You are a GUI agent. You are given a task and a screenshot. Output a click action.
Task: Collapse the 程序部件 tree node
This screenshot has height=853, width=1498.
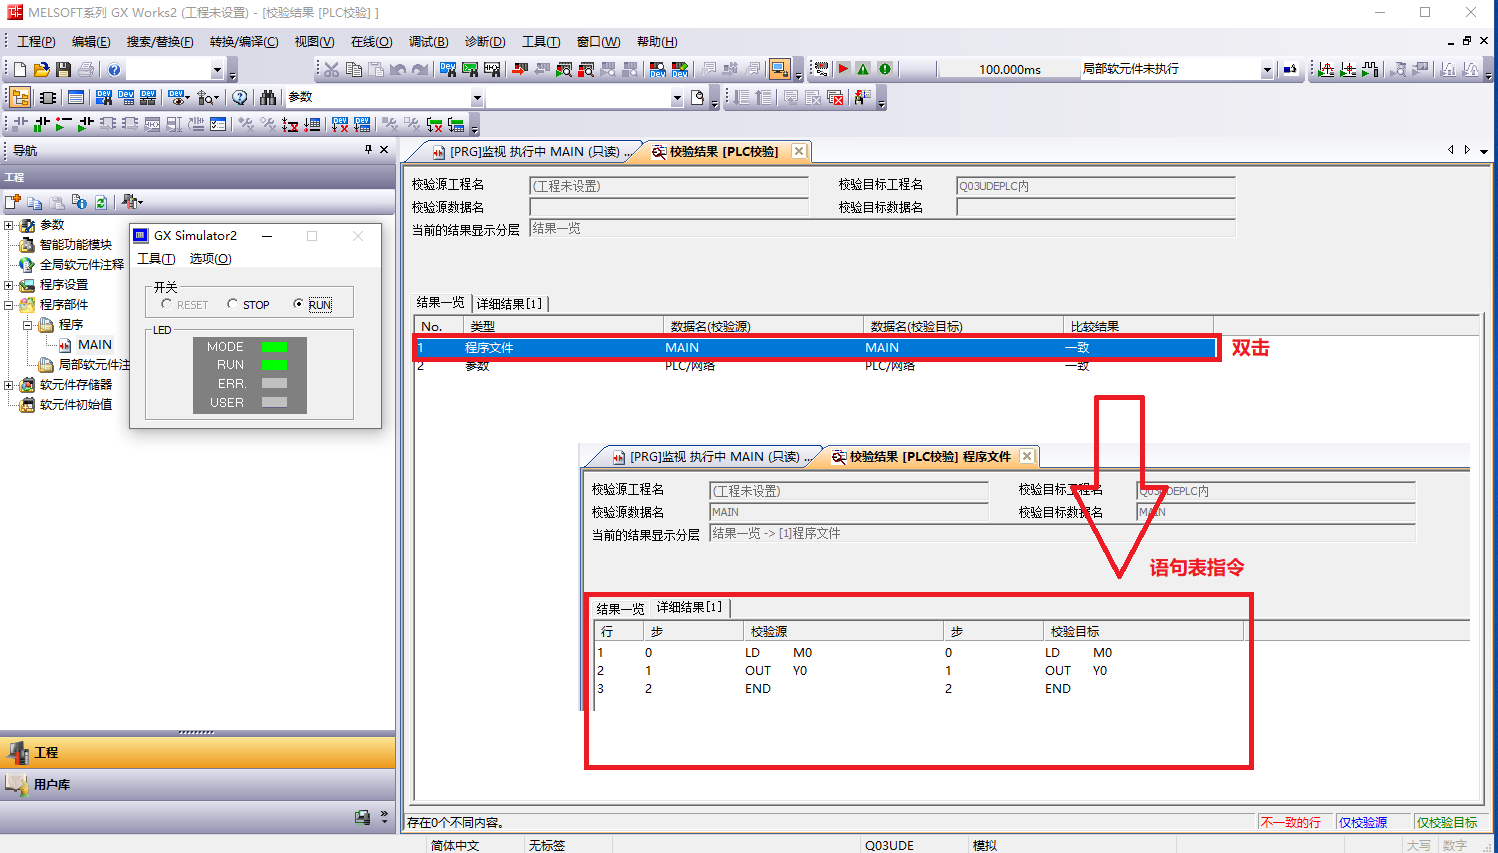pyautogui.click(x=9, y=305)
